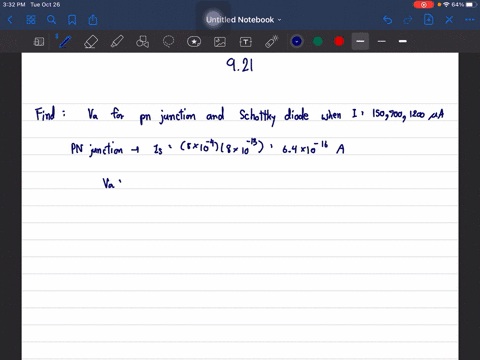Go back with the left chevron
This screenshot has width=480, height=360.
point(10,20)
